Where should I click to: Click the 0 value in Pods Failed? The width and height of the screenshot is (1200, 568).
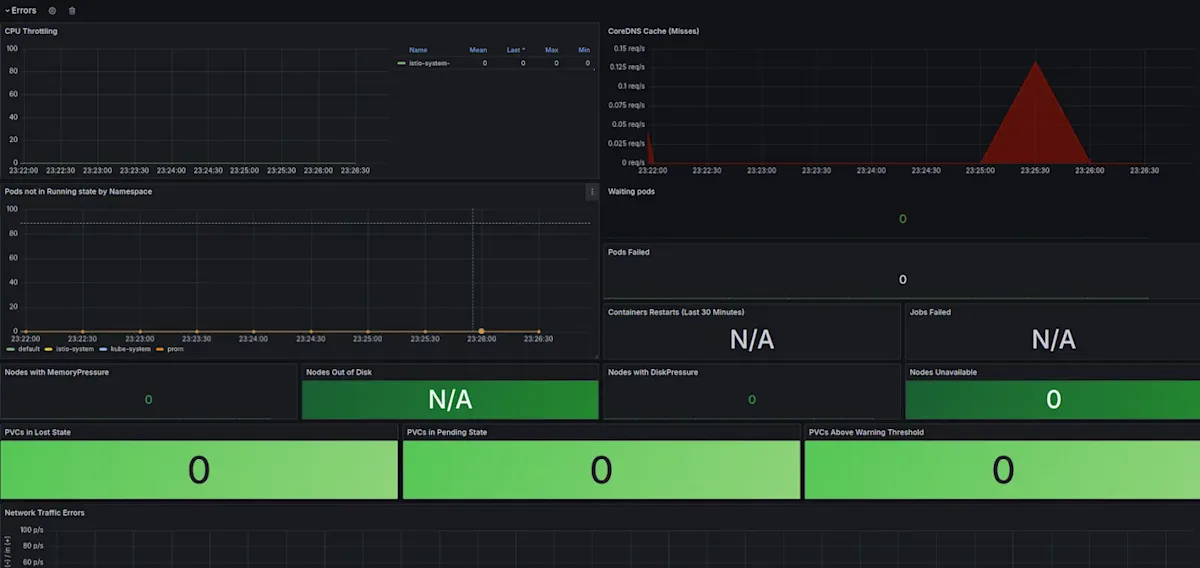click(903, 280)
